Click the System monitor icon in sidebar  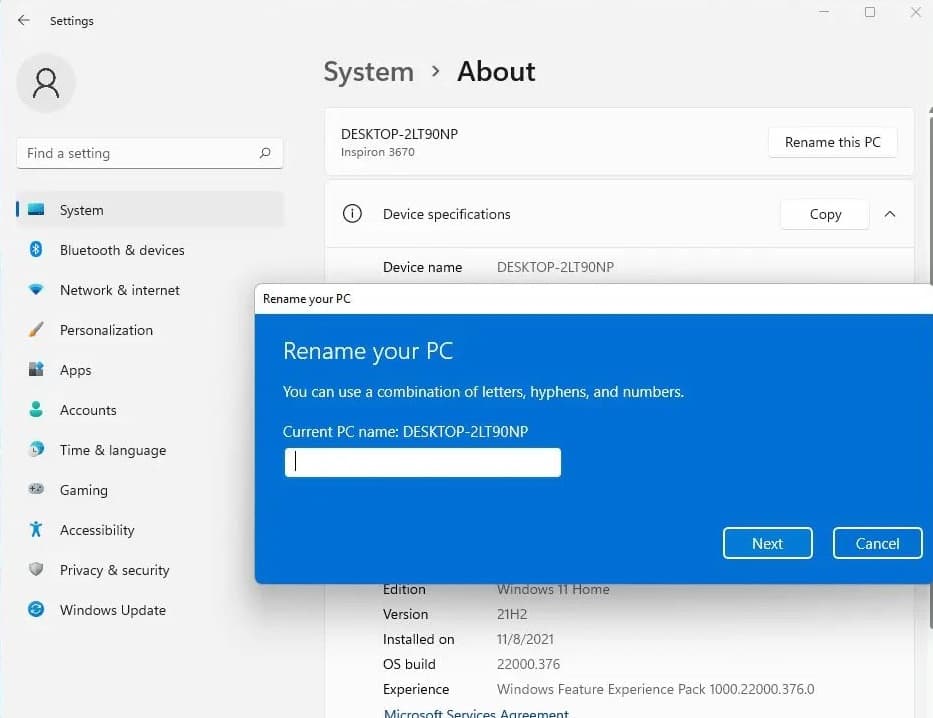pyautogui.click(x=36, y=210)
